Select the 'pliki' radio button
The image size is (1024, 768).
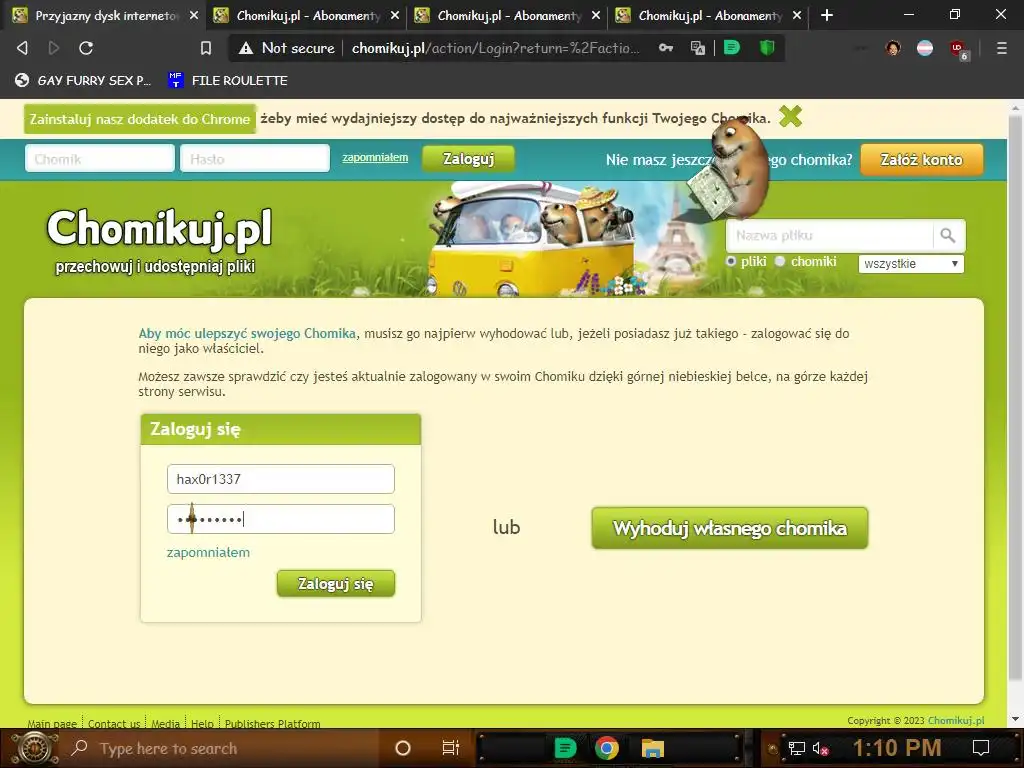[731, 261]
